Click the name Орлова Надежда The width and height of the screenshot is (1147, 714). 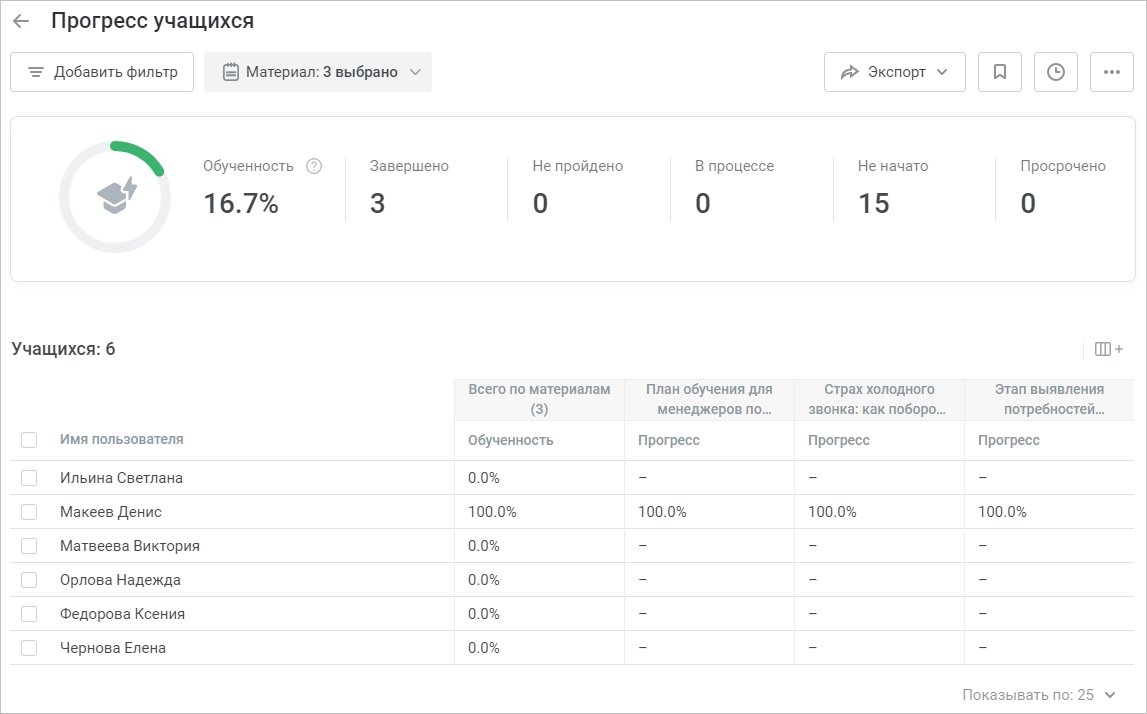[x=120, y=580]
